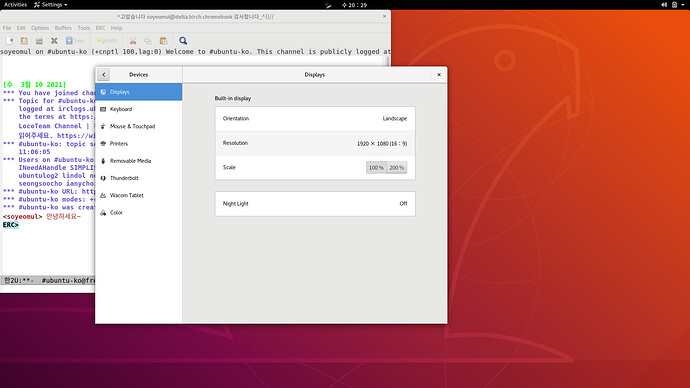690x388 pixels.
Task: Click Kill Buffer X icon in Emacs toolbar
Action: tap(54, 40)
